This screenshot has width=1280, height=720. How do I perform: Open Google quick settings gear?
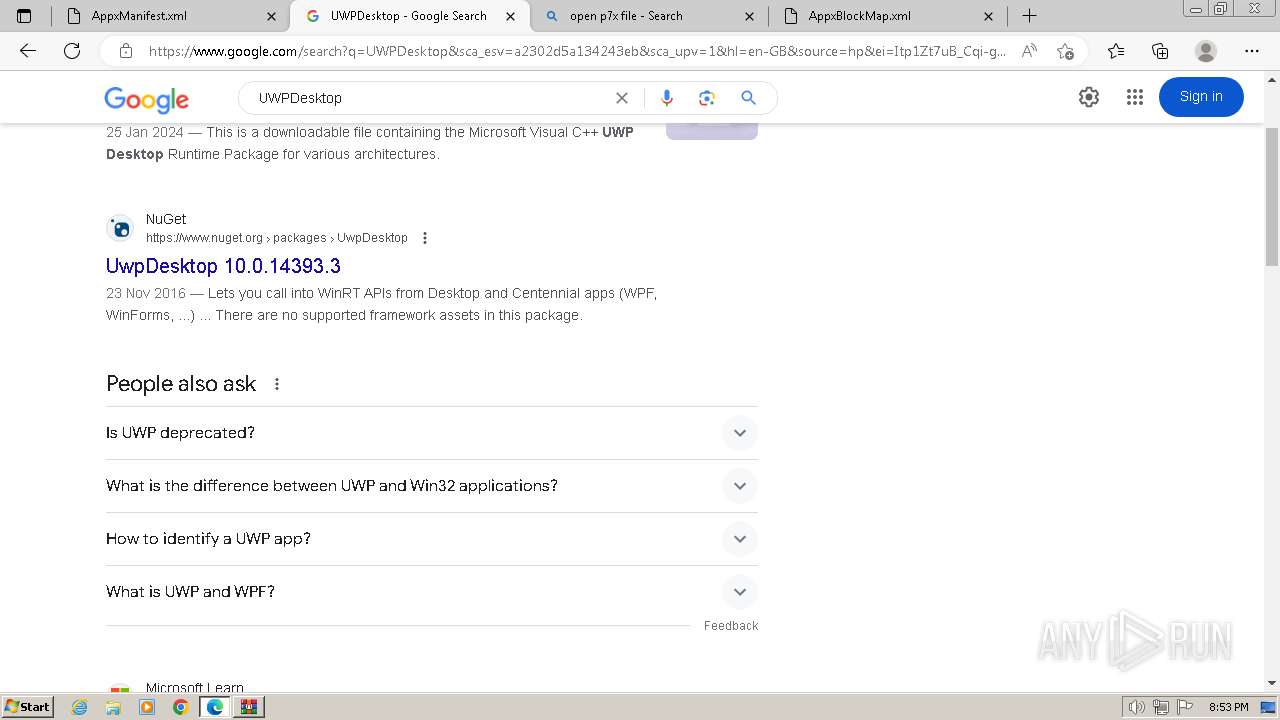(x=1089, y=97)
